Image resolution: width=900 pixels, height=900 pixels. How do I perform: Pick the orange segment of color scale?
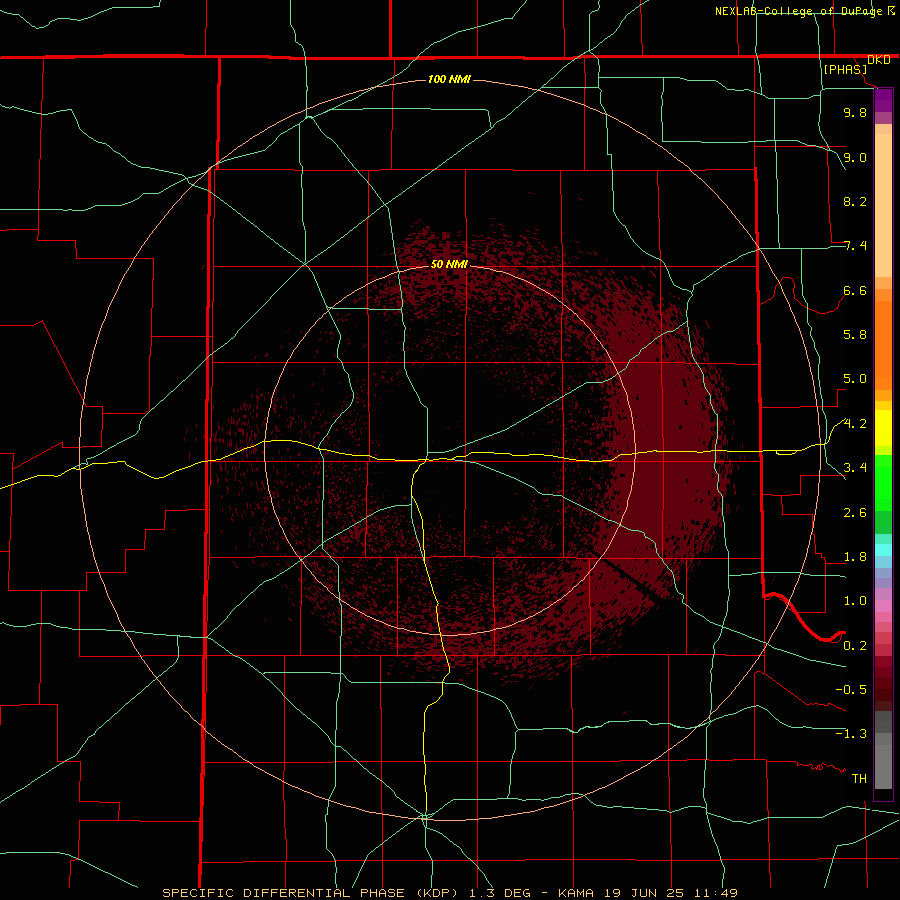click(883, 344)
